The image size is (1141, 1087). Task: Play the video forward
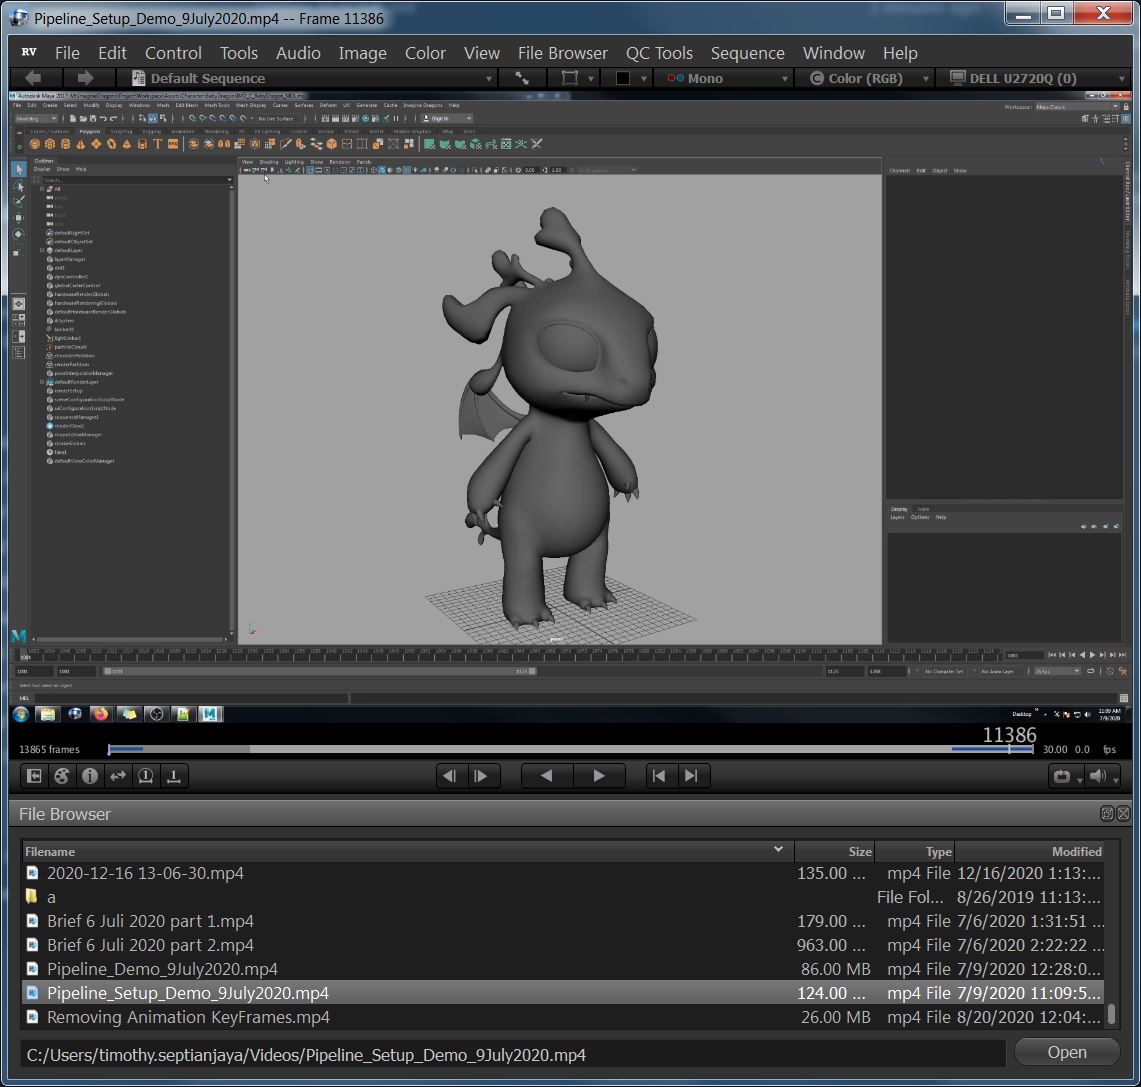point(599,776)
